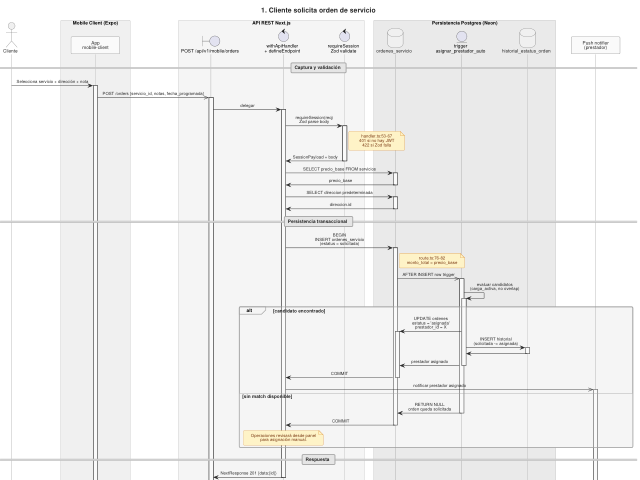Click the '[candidato encontrado]' guard condition

(x=299, y=311)
